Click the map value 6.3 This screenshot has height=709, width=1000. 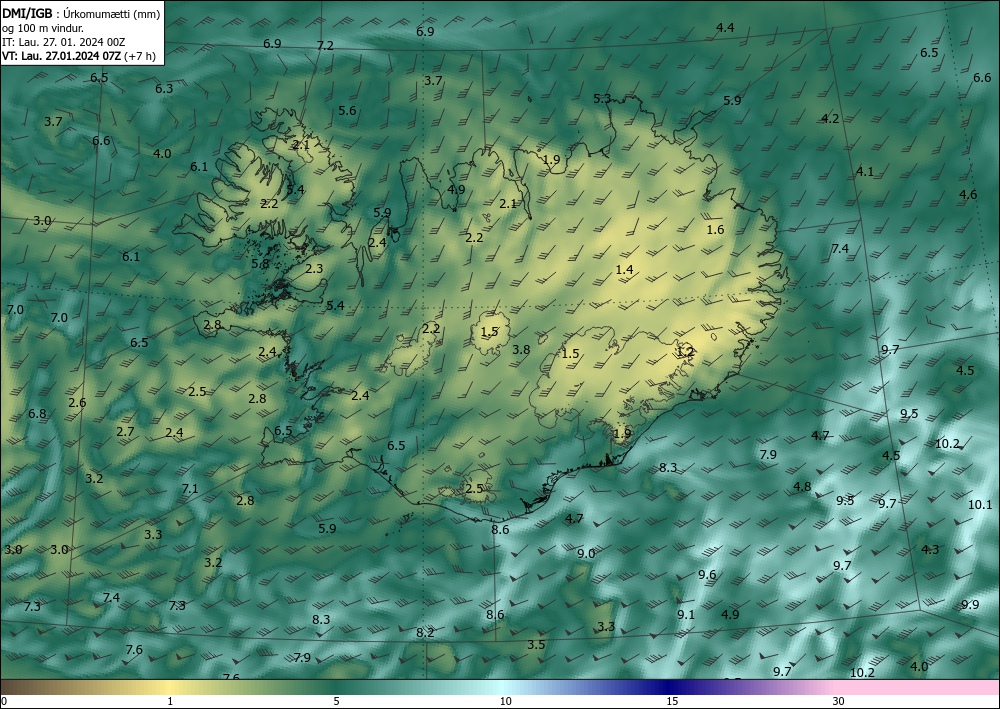coord(164,89)
